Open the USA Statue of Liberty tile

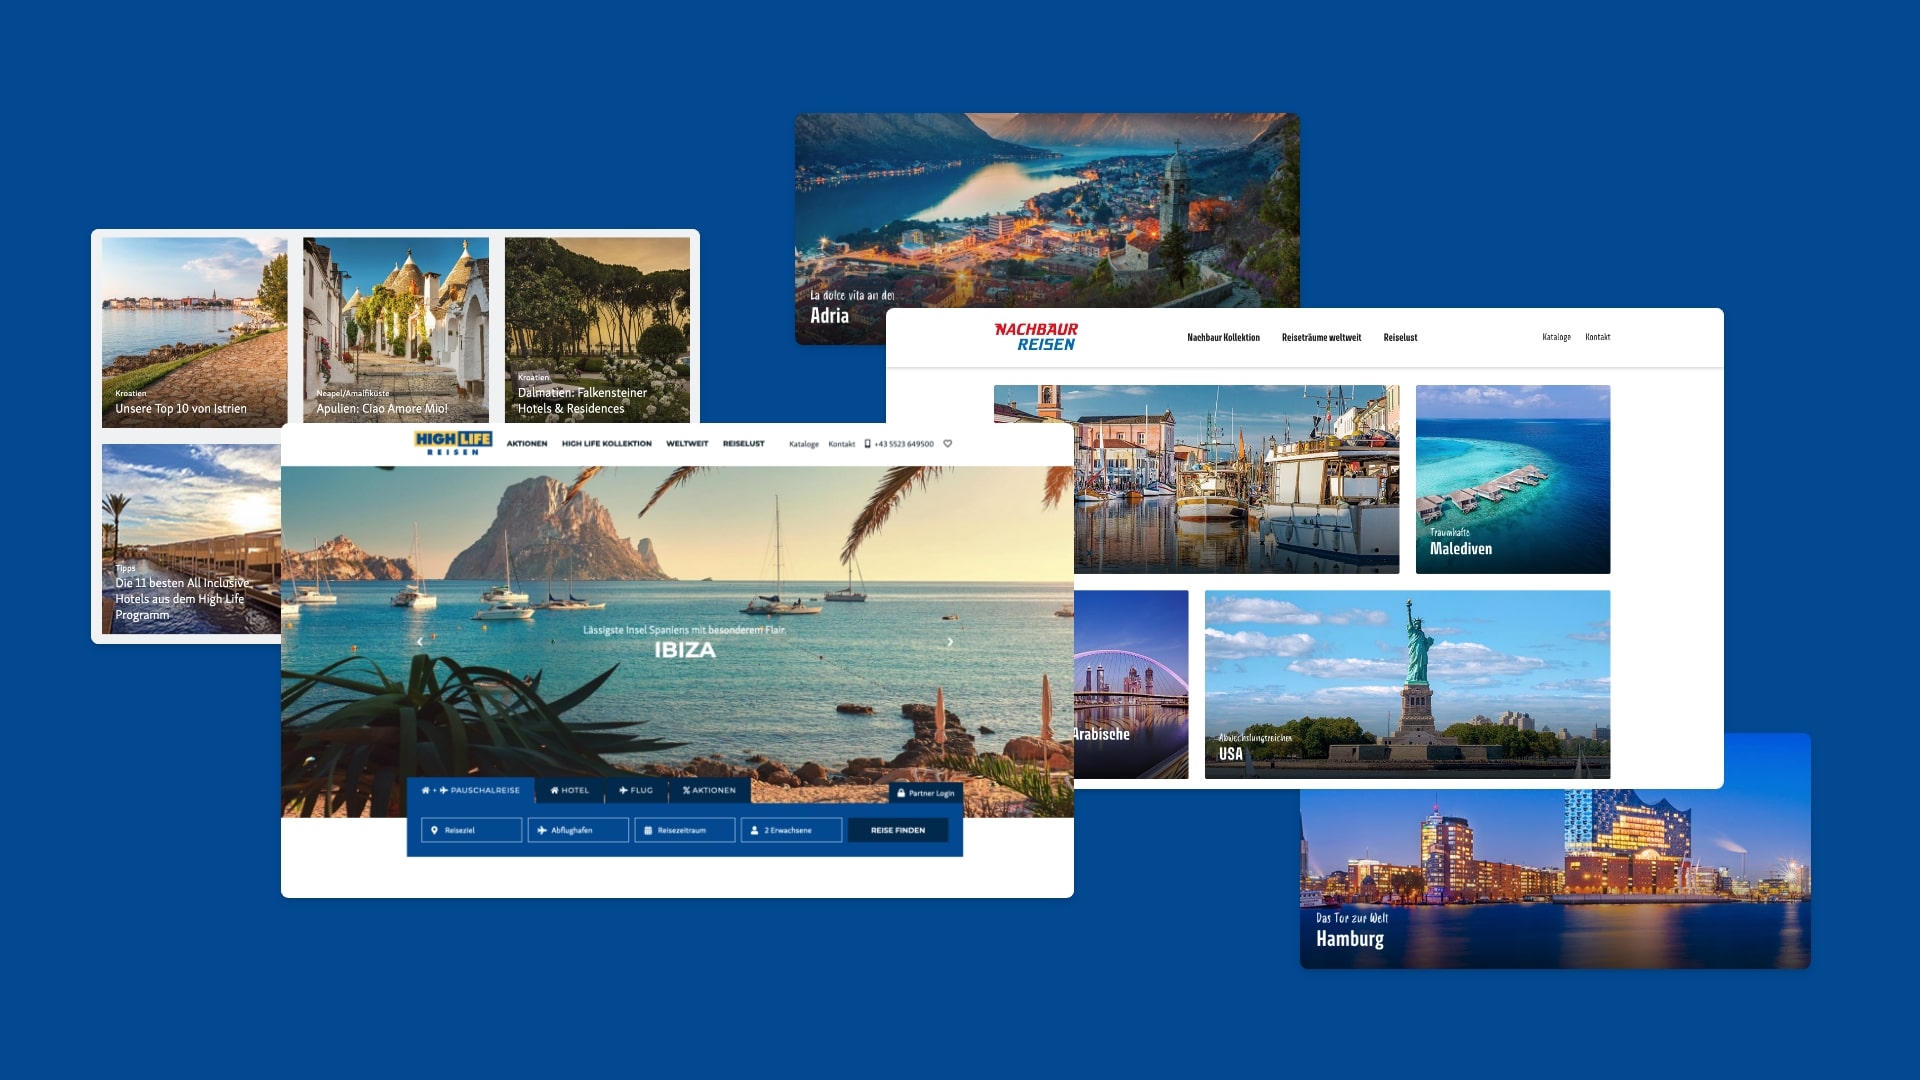1407,684
